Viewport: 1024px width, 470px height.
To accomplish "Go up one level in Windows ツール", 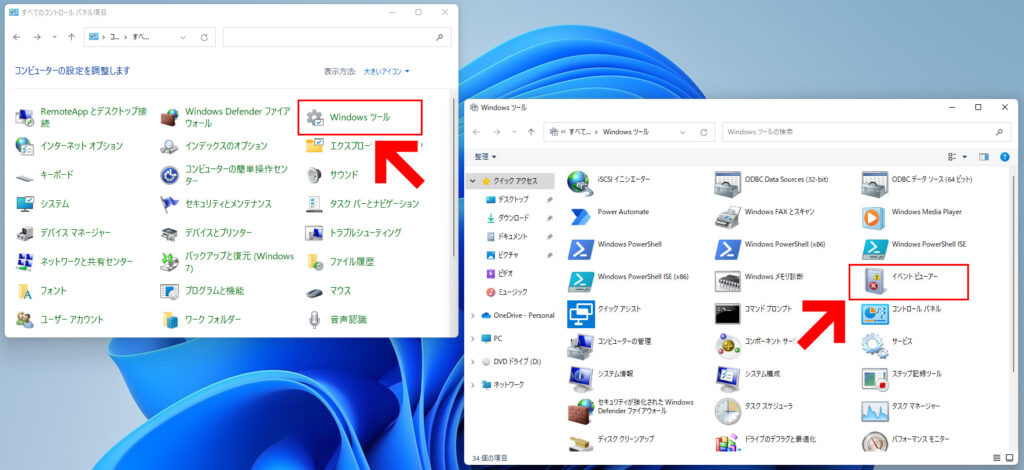I will click(531, 132).
